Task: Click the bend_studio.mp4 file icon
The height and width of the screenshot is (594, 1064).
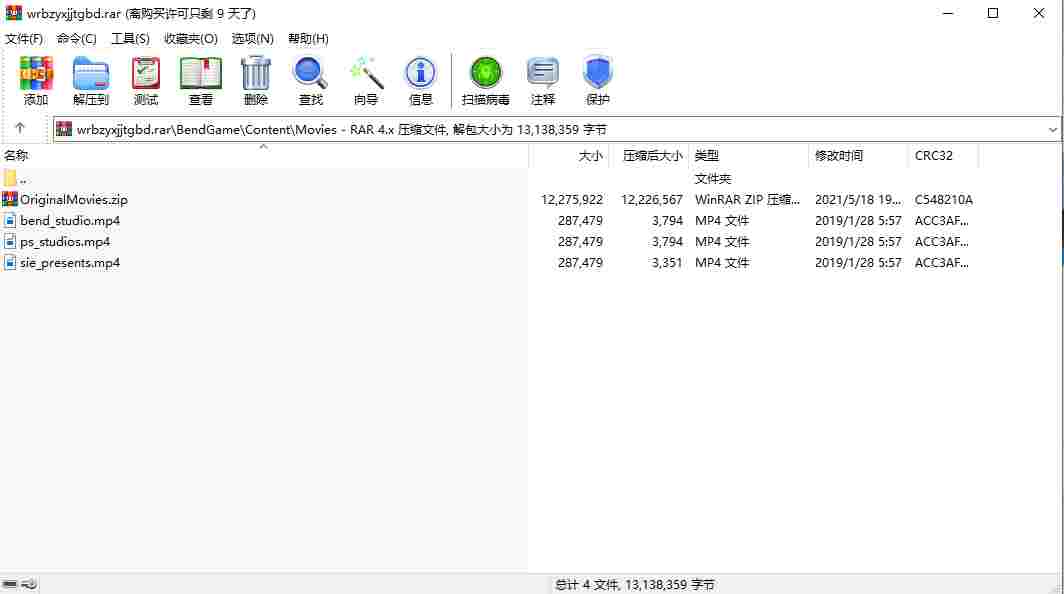Action: (x=10, y=221)
